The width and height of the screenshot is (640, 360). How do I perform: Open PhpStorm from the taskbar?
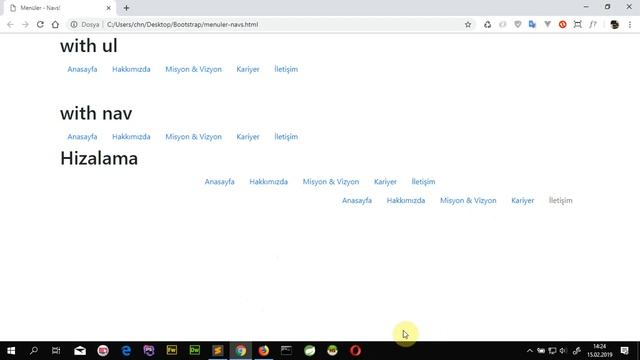click(x=149, y=351)
